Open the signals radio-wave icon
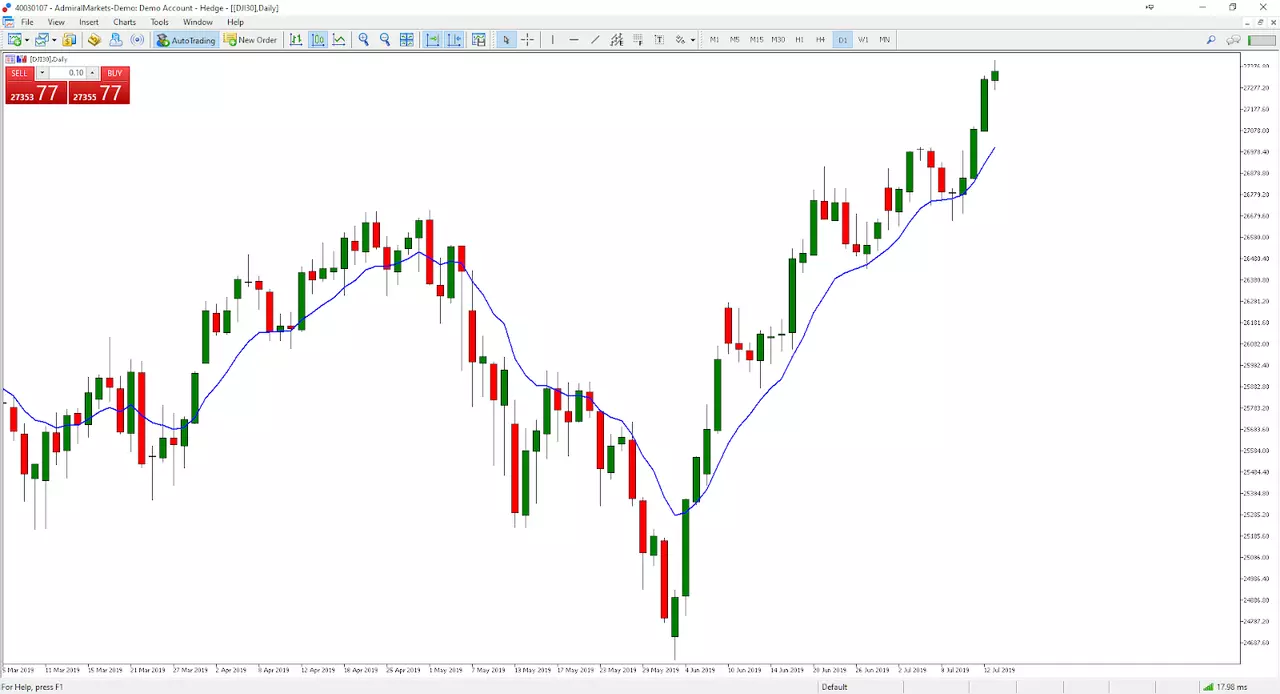Image resolution: width=1280 pixels, height=694 pixels. point(137,40)
